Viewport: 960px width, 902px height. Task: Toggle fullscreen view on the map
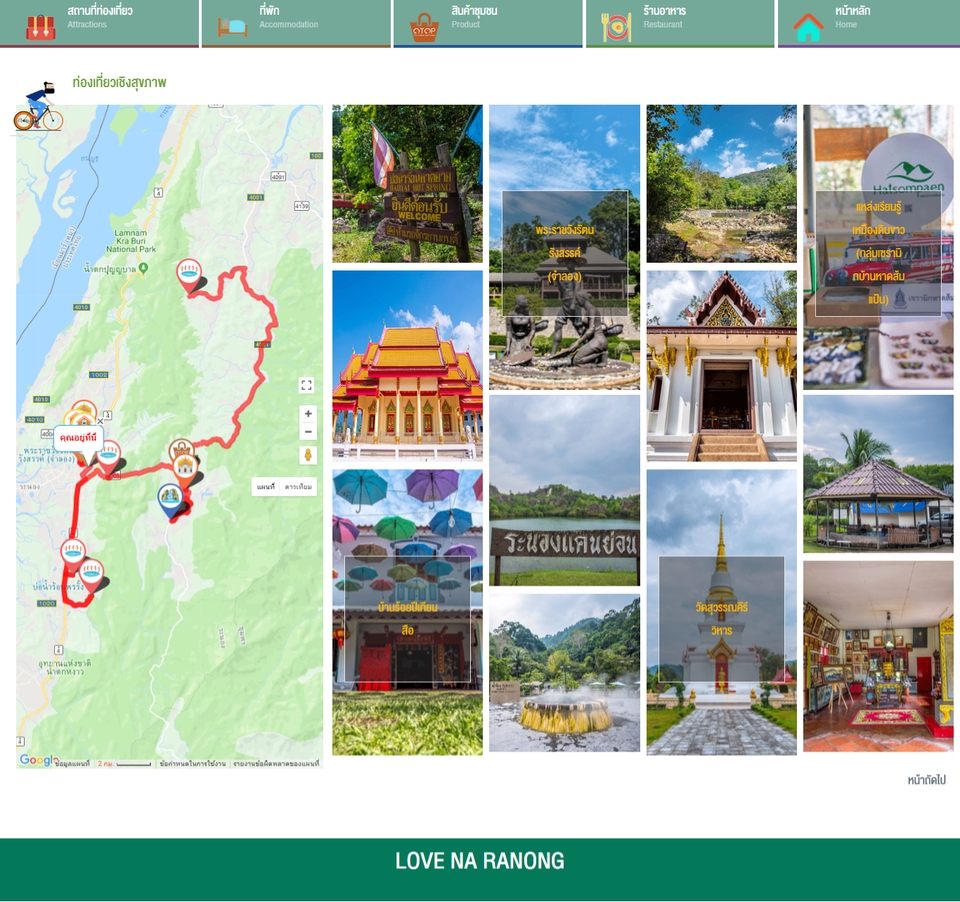pos(307,385)
